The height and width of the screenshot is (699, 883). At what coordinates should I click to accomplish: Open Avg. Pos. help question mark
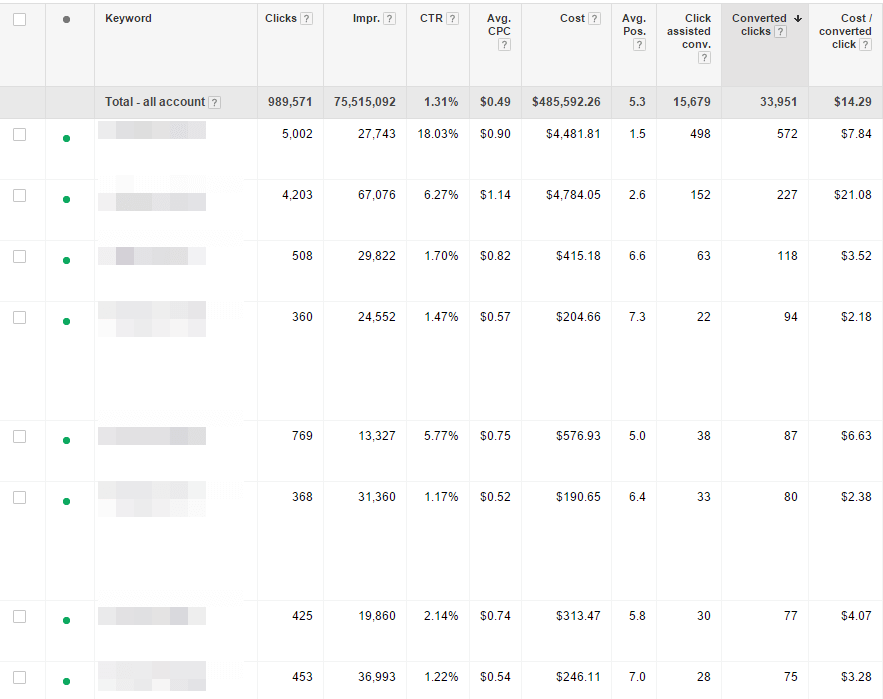(639, 45)
